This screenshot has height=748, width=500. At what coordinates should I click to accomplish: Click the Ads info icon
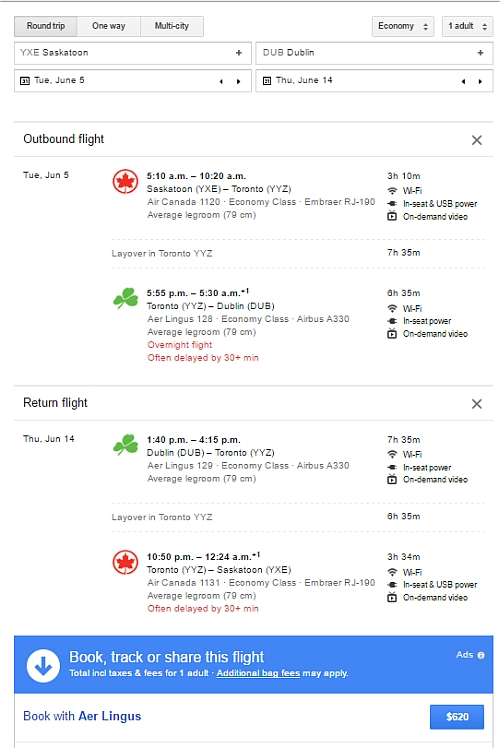point(481,655)
